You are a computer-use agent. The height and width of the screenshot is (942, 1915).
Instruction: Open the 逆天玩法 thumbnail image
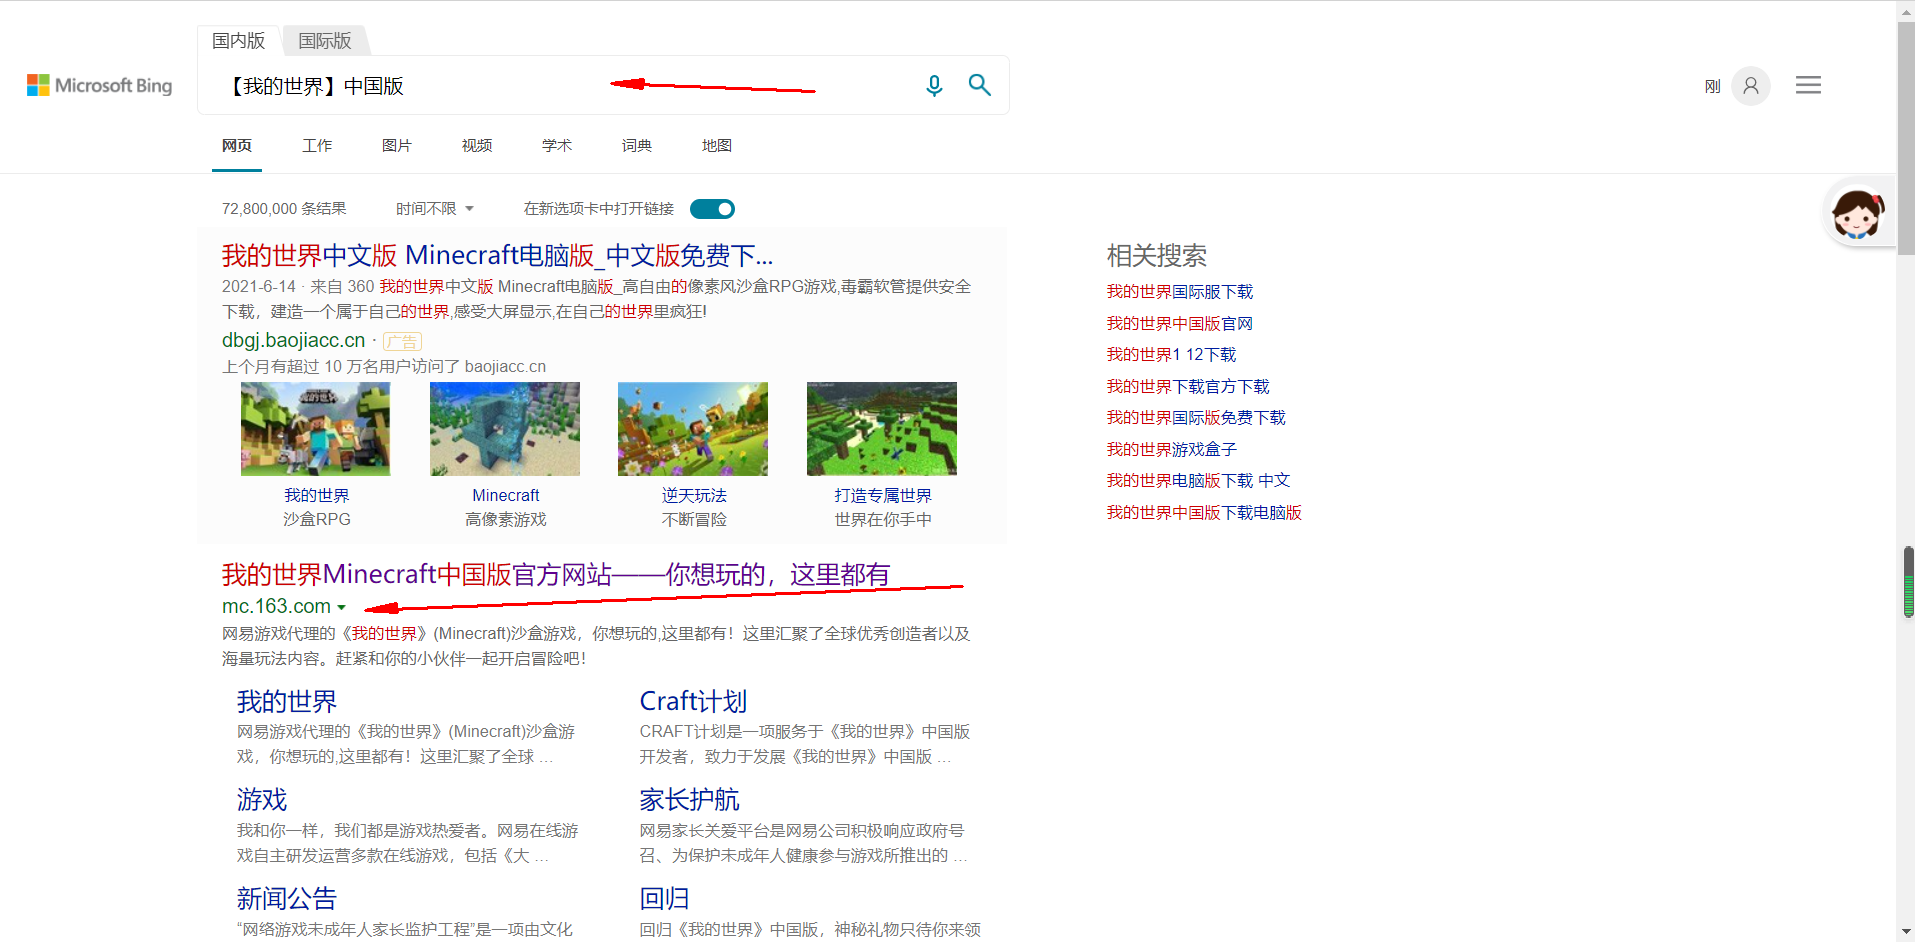pyautogui.click(x=693, y=428)
